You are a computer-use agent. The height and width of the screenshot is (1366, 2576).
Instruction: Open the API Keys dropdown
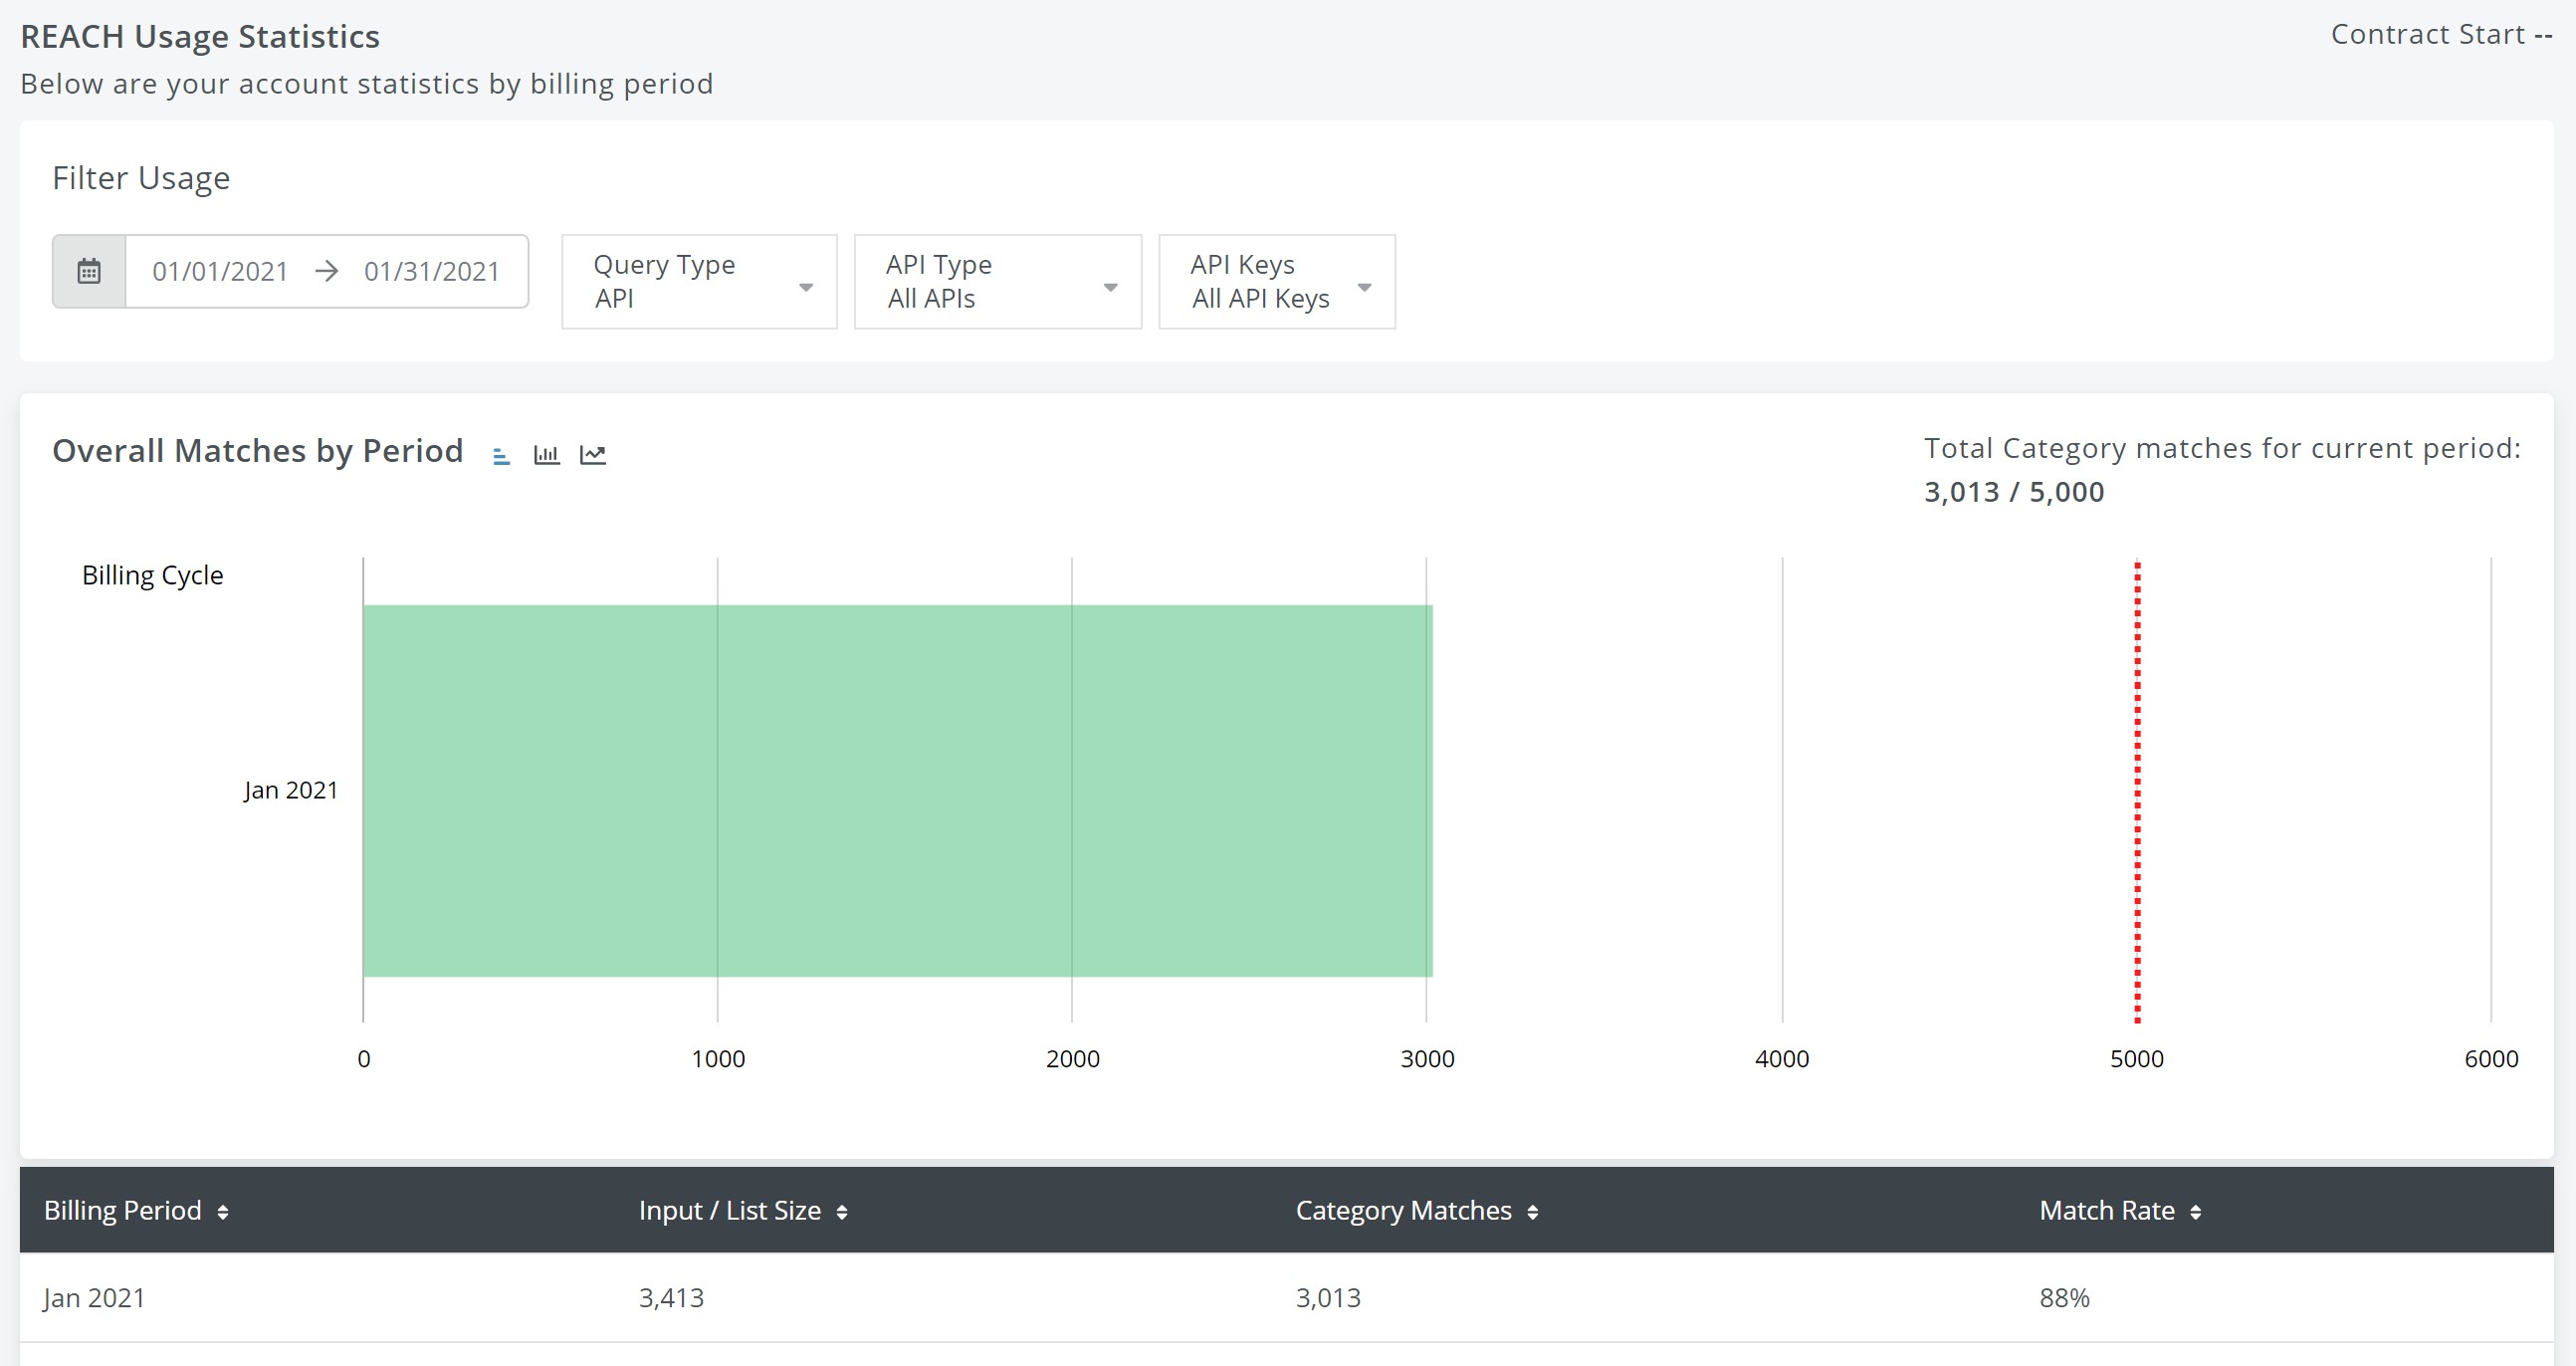coord(1276,282)
